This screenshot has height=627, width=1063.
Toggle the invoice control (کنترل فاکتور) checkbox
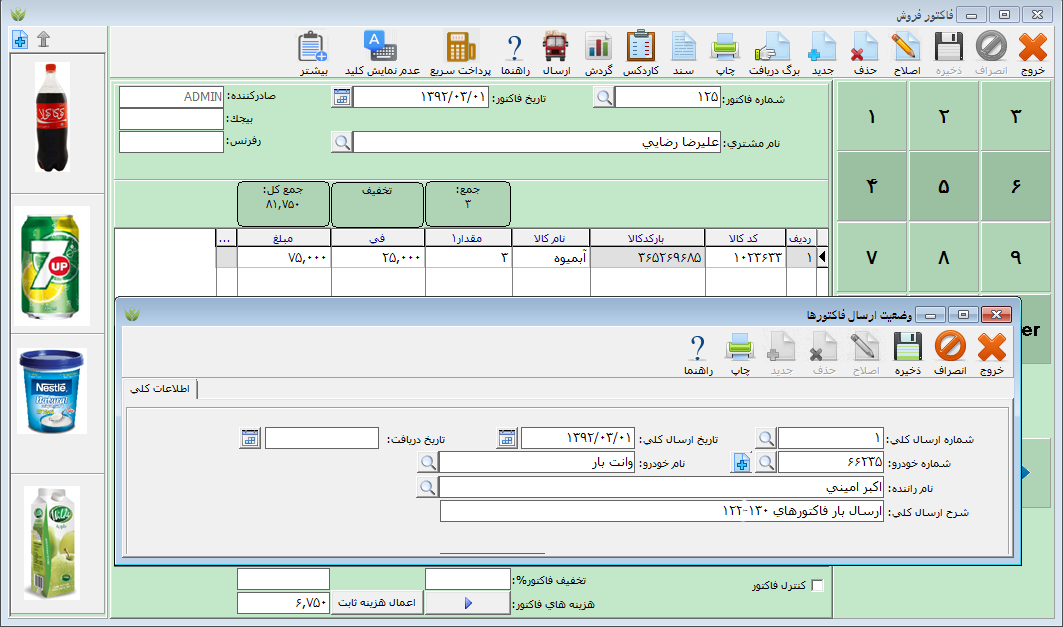817,586
